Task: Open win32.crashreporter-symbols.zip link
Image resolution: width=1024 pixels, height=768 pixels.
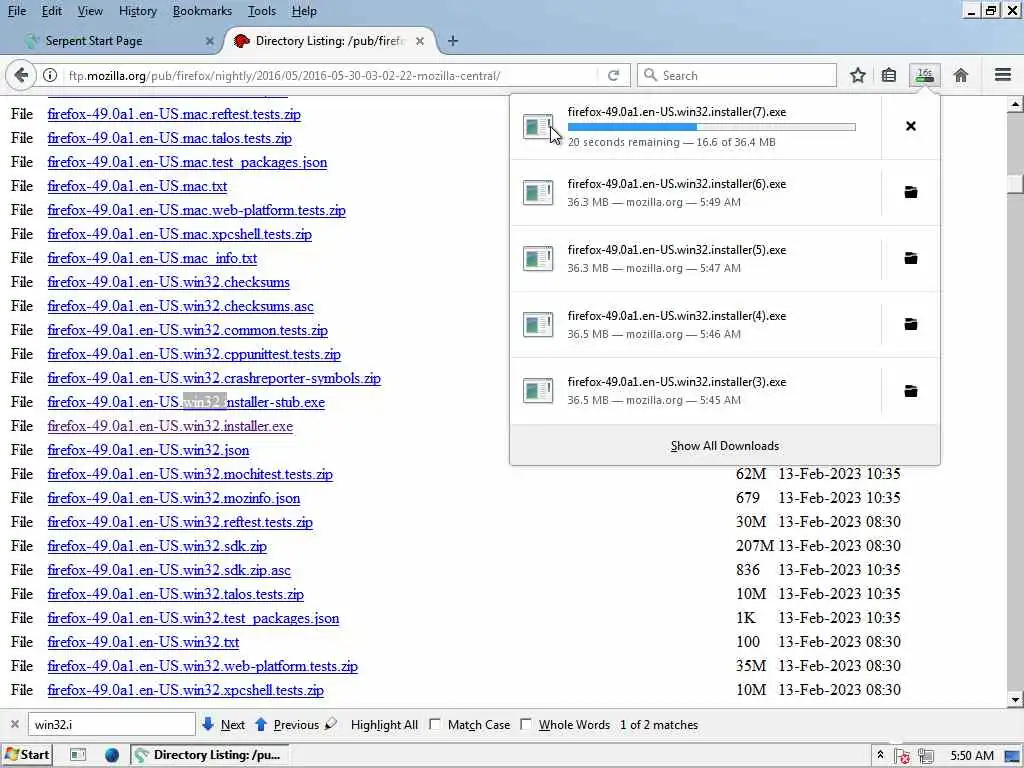Action: click(214, 378)
